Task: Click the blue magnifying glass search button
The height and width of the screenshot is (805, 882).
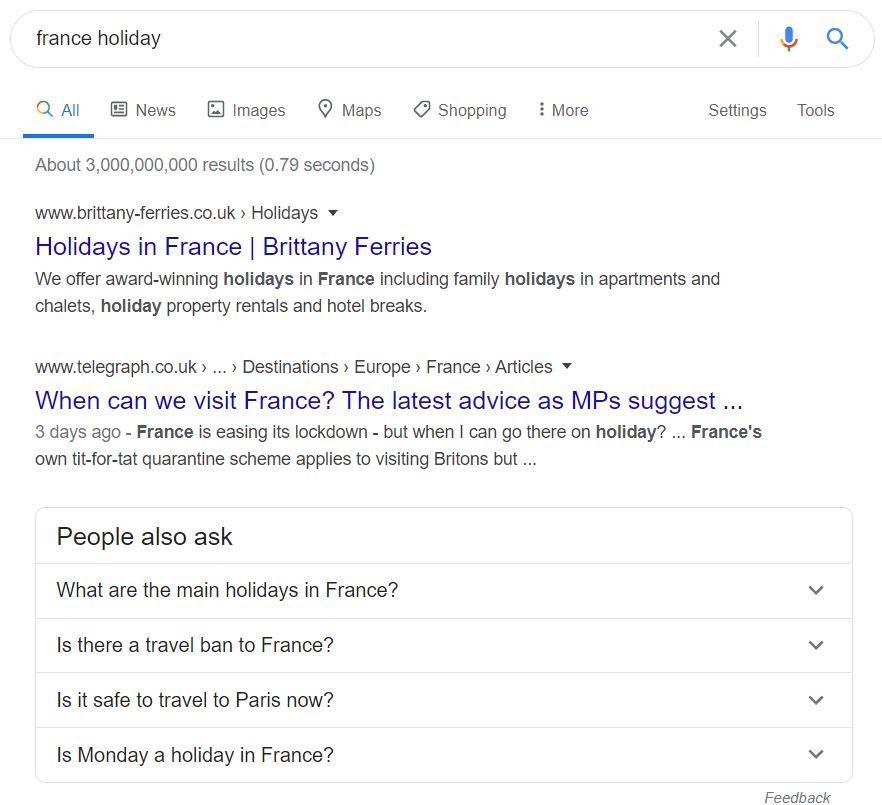Action: pyautogui.click(x=837, y=39)
